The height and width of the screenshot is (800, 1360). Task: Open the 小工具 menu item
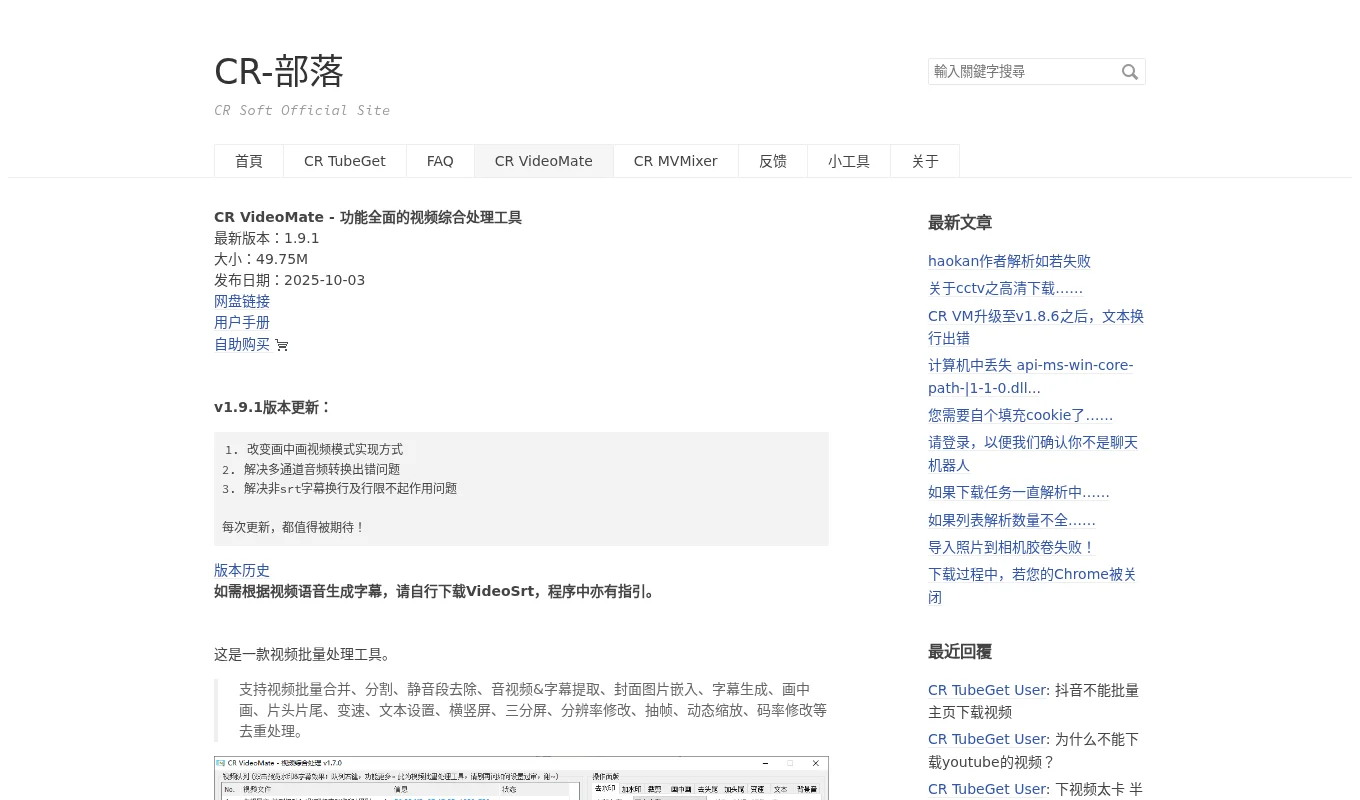point(848,161)
